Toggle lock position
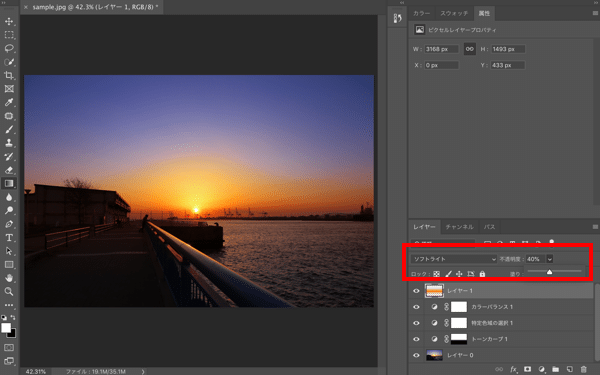This screenshot has width=600, height=375. pos(459,274)
